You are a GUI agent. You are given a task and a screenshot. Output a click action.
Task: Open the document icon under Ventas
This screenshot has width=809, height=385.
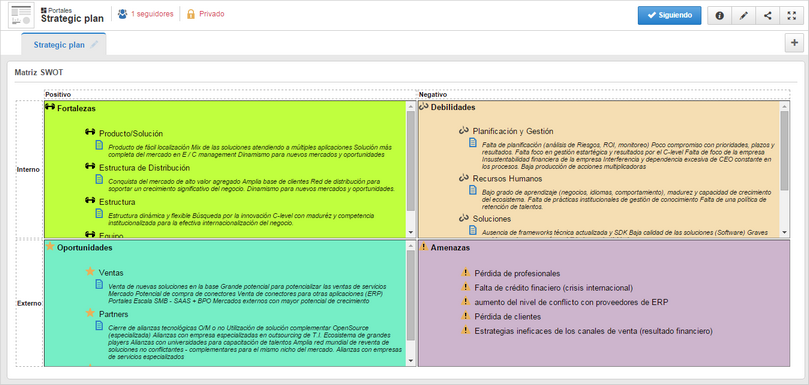[99, 284]
